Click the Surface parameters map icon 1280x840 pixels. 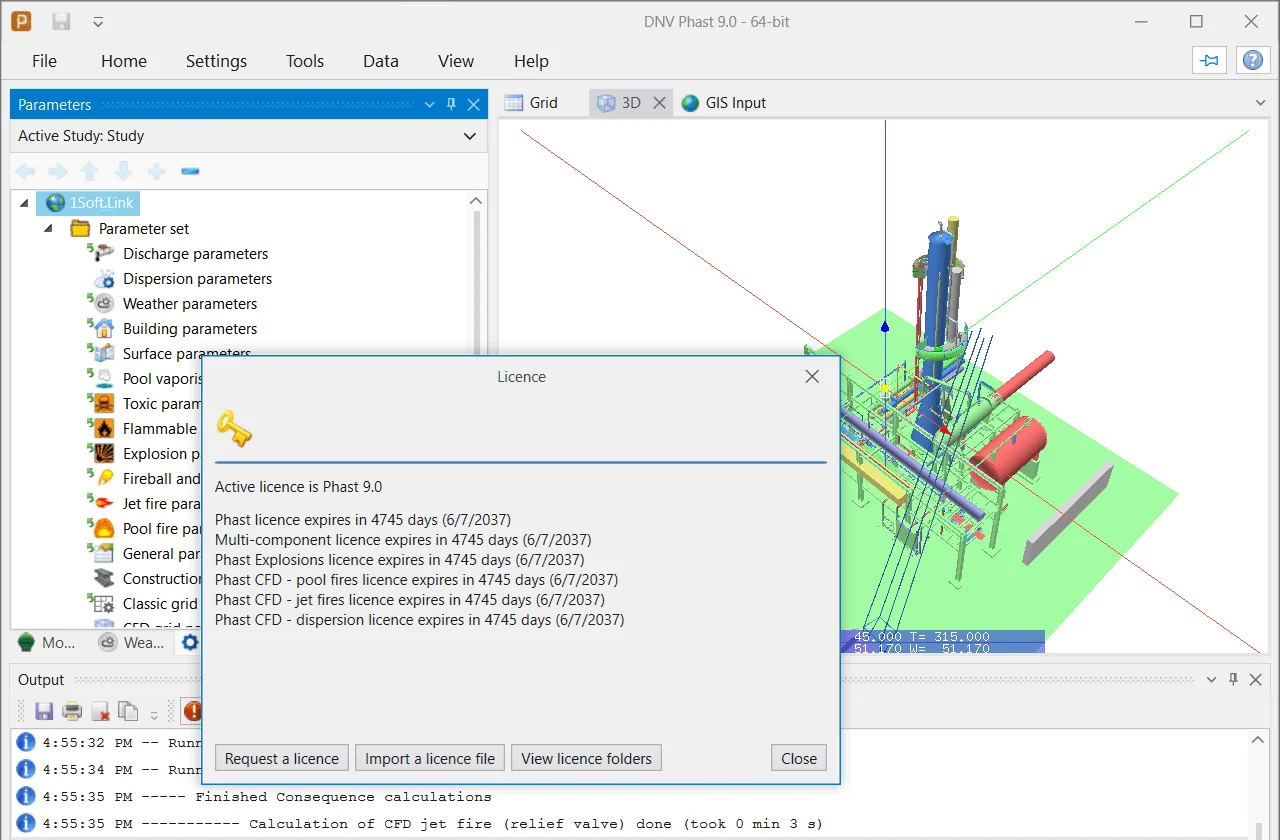point(104,353)
